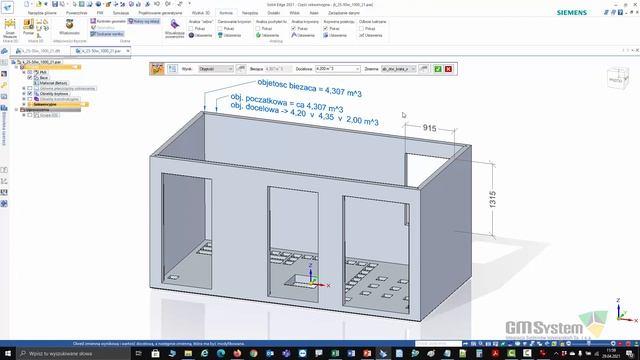Open the Zmienna variable dropdown
Image resolution: width=640 pixels, height=360 pixels.
413,69
